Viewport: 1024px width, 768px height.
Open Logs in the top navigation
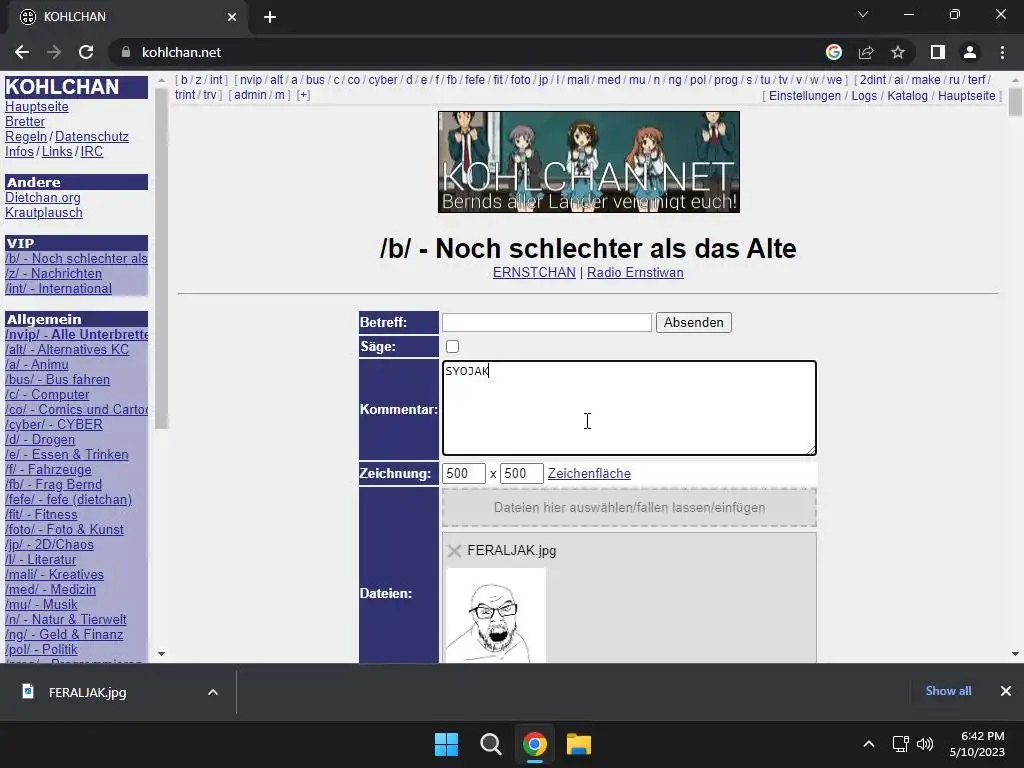[864, 96]
